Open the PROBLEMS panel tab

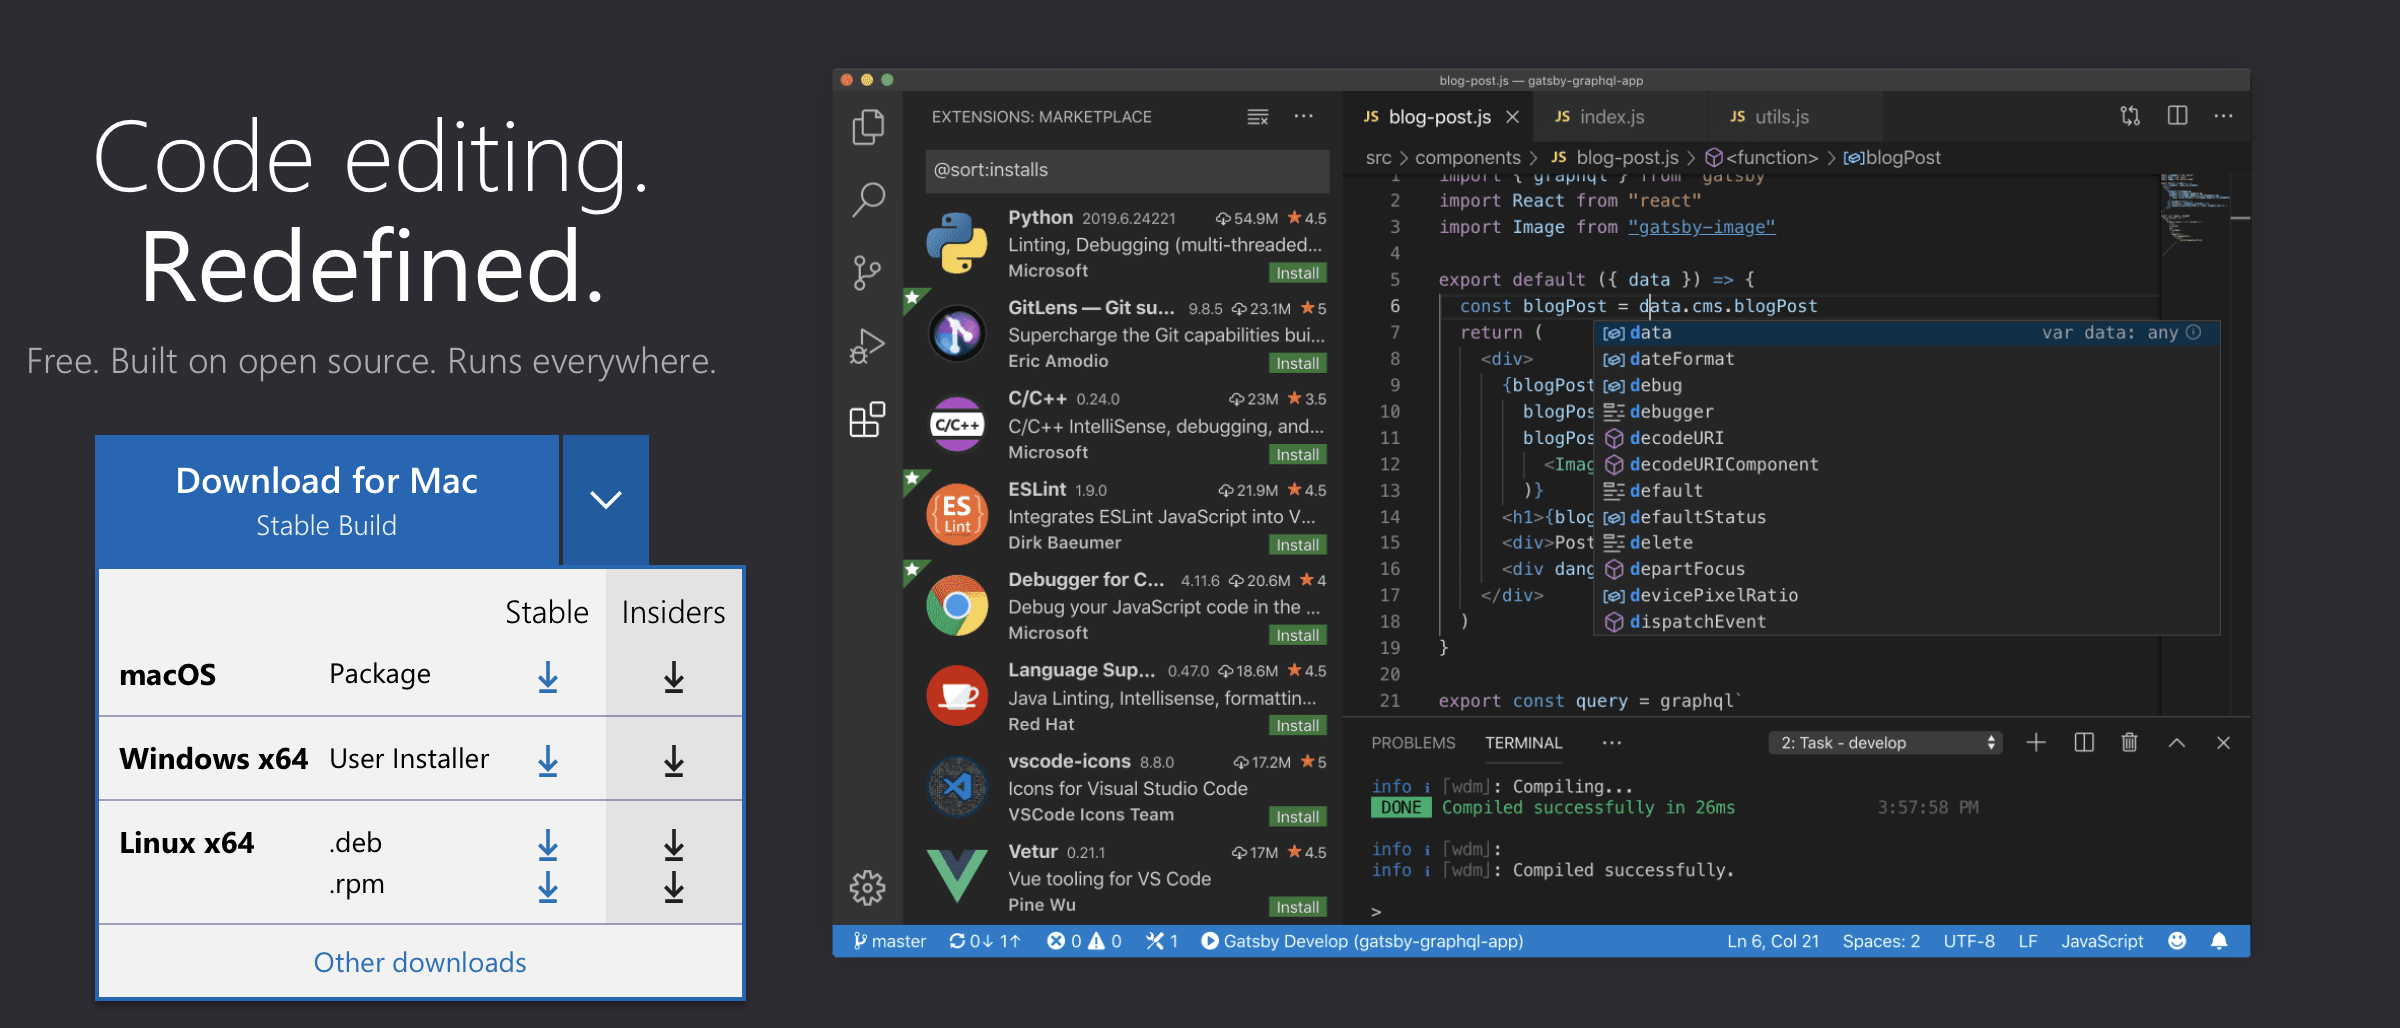click(1413, 742)
